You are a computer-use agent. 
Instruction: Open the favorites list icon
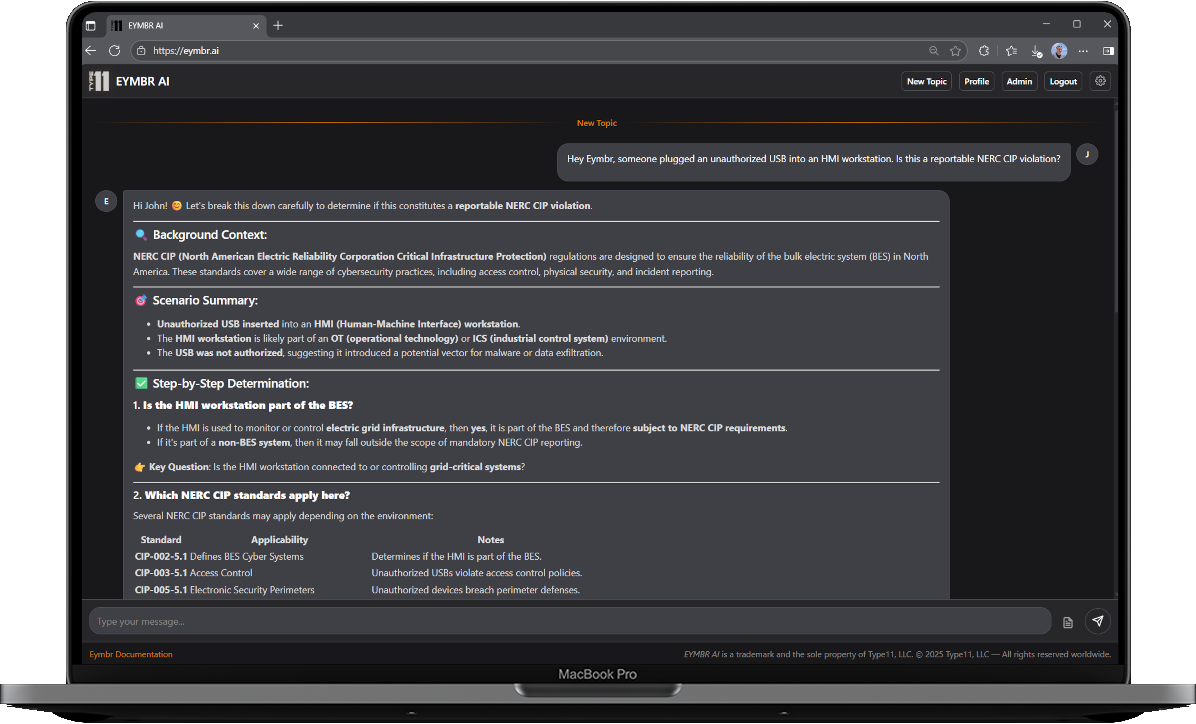tap(1011, 51)
